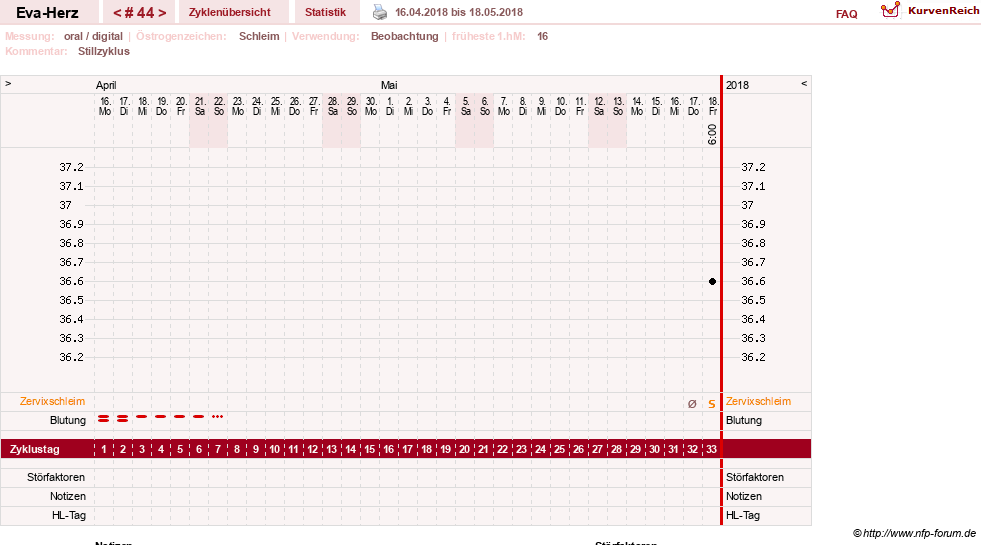Select cycle day 21 in Zyklustag row

coord(483,449)
